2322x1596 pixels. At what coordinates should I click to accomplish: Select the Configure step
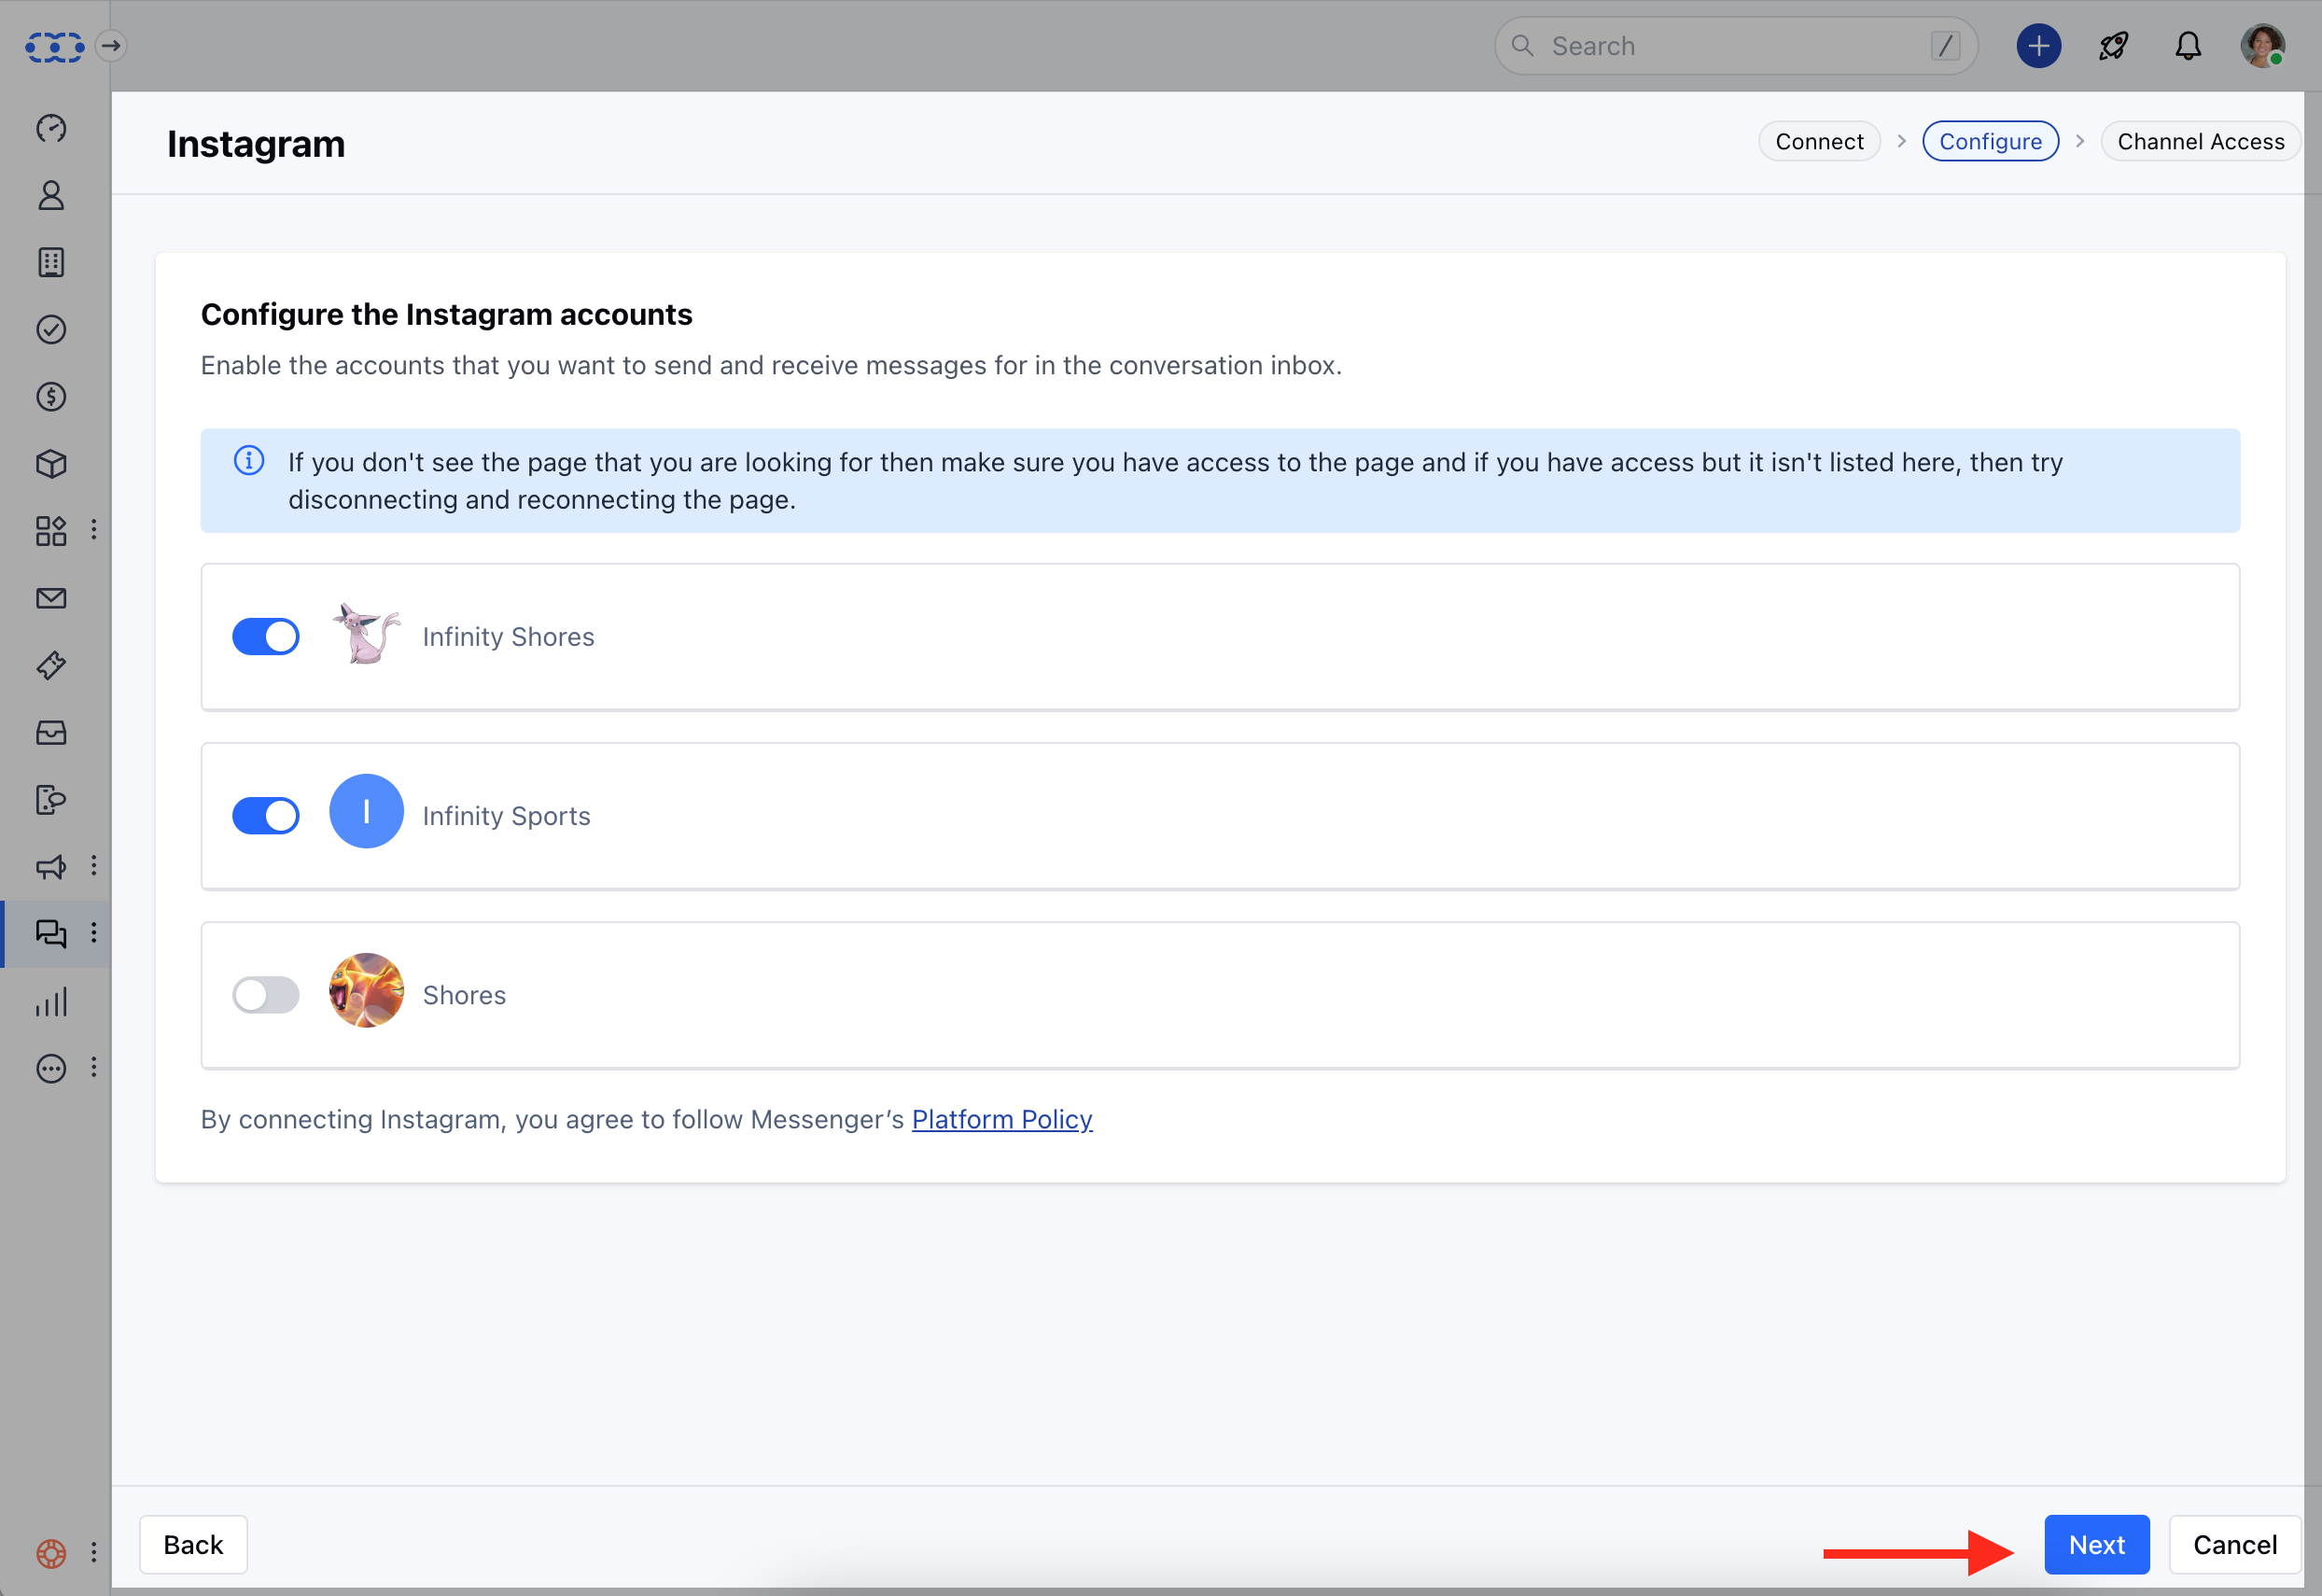pyautogui.click(x=1990, y=141)
